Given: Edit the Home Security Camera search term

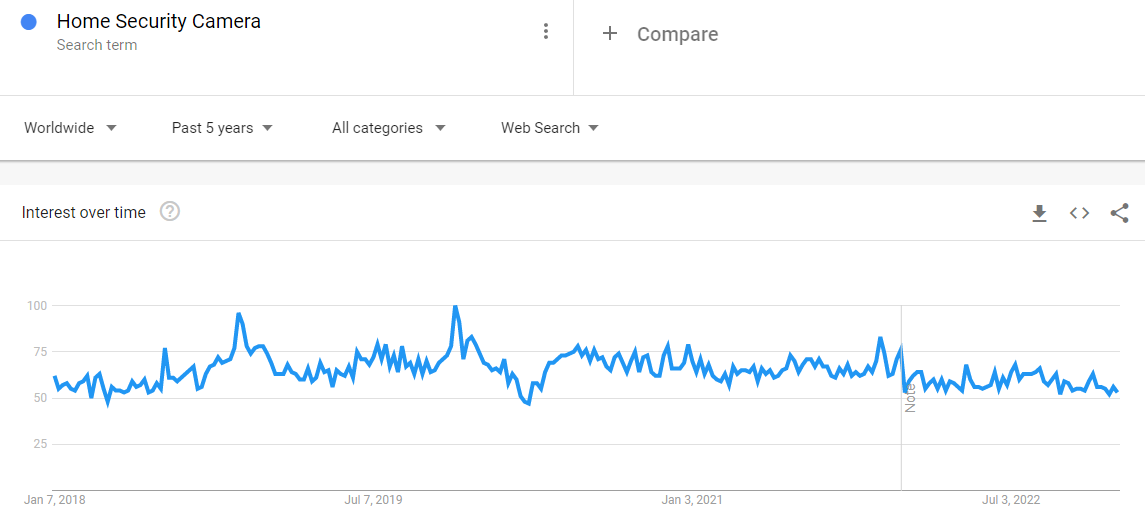Looking at the screenshot, I should 158,21.
